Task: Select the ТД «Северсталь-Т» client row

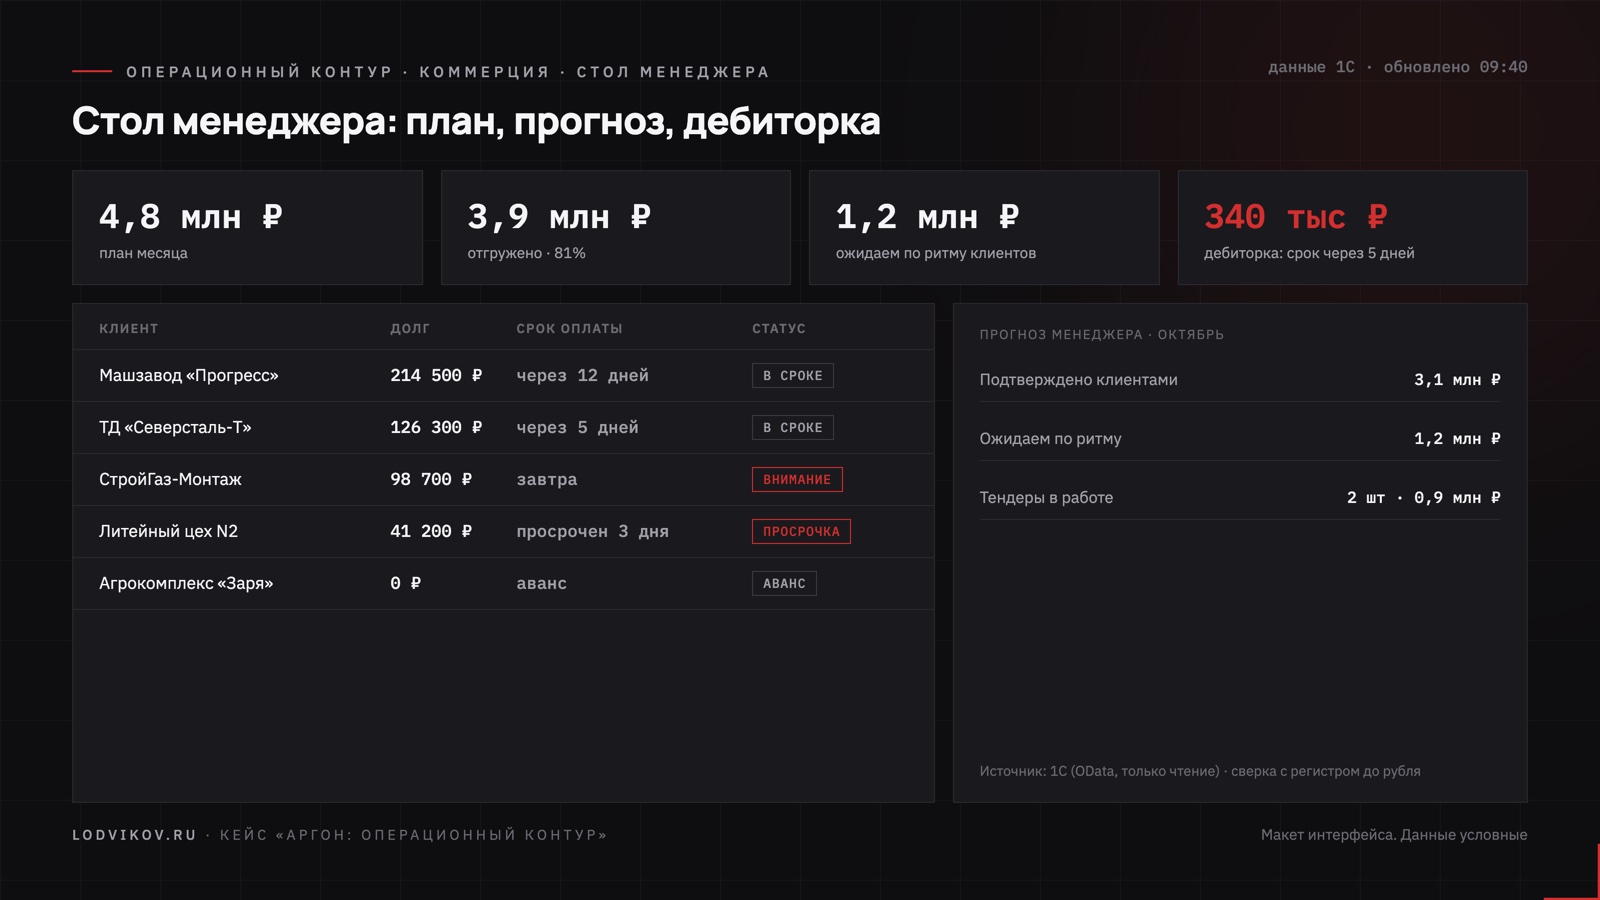Action: [503, 427]
